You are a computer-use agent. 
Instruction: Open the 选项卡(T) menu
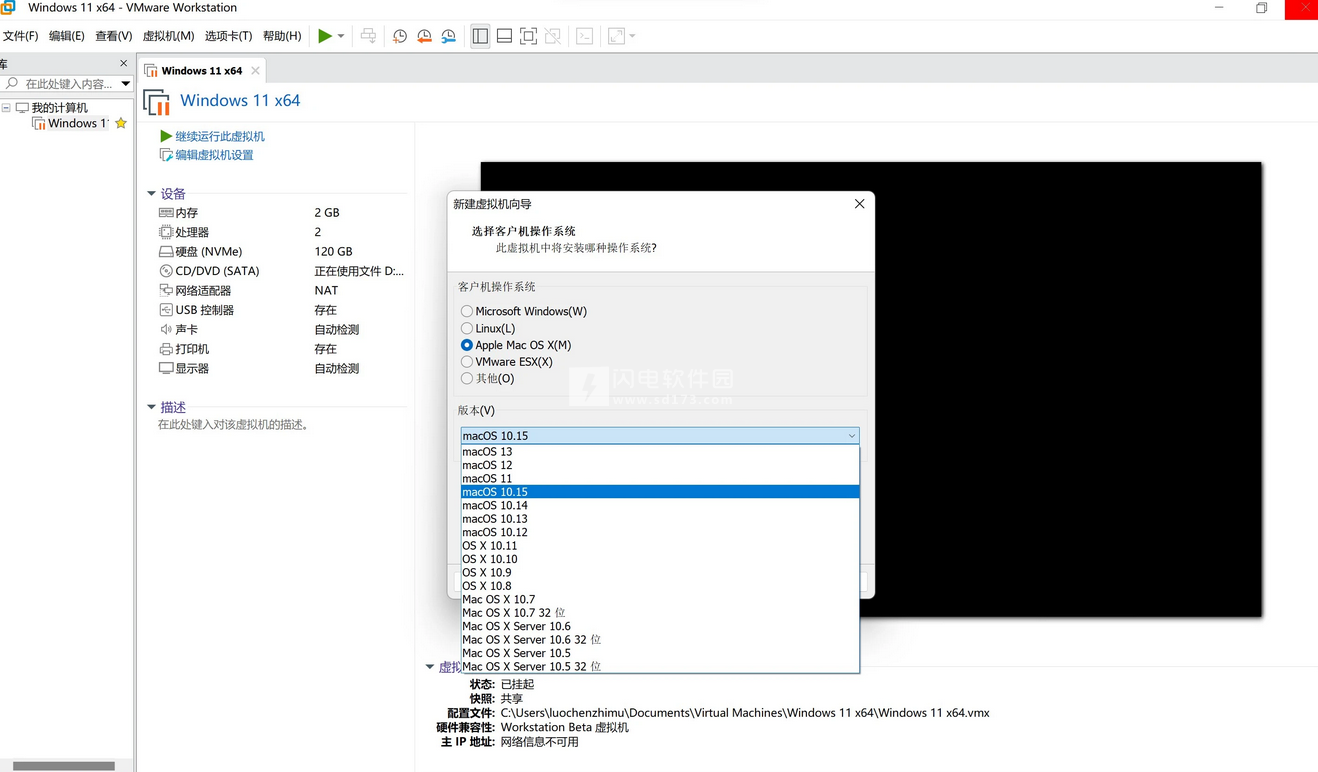pos(228,36)
